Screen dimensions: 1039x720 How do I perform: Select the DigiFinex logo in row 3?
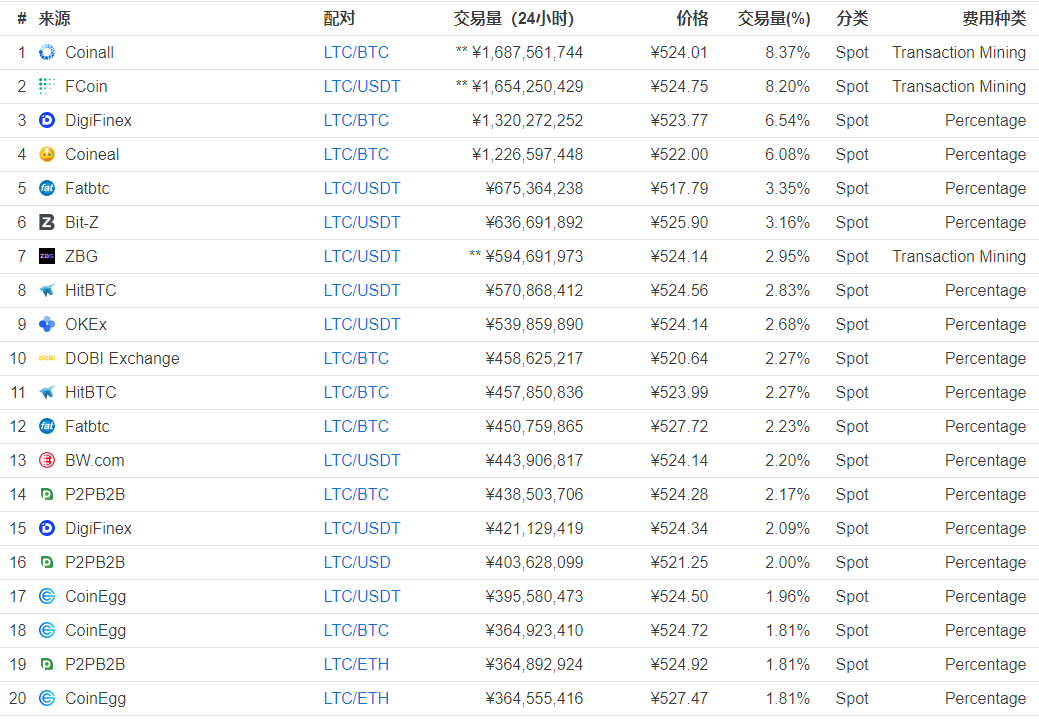pyautogui.click(x=46, y=121)
